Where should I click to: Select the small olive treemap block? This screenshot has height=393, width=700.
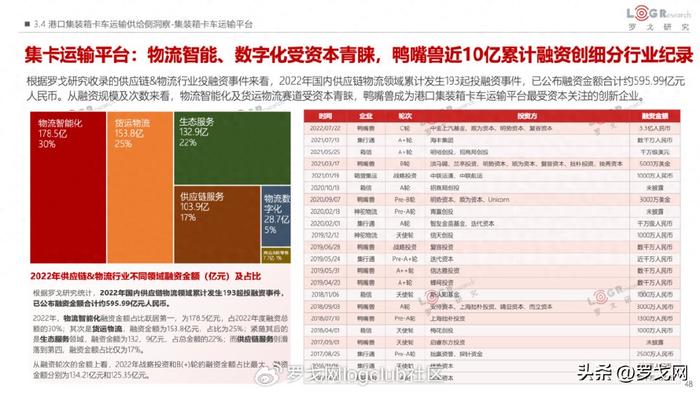(x=276, y=255)
